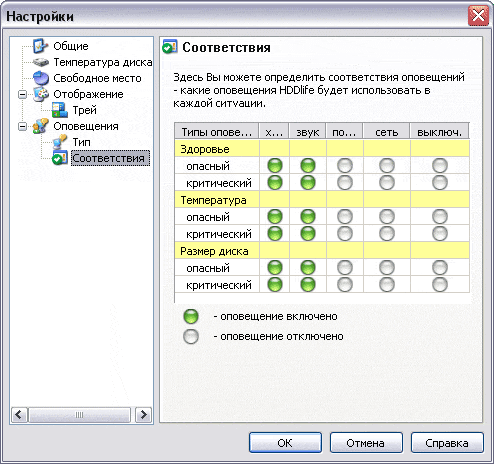Collapse the Оповещения tree branch
This screenshot has width=494, height=464.
(22, 126)
